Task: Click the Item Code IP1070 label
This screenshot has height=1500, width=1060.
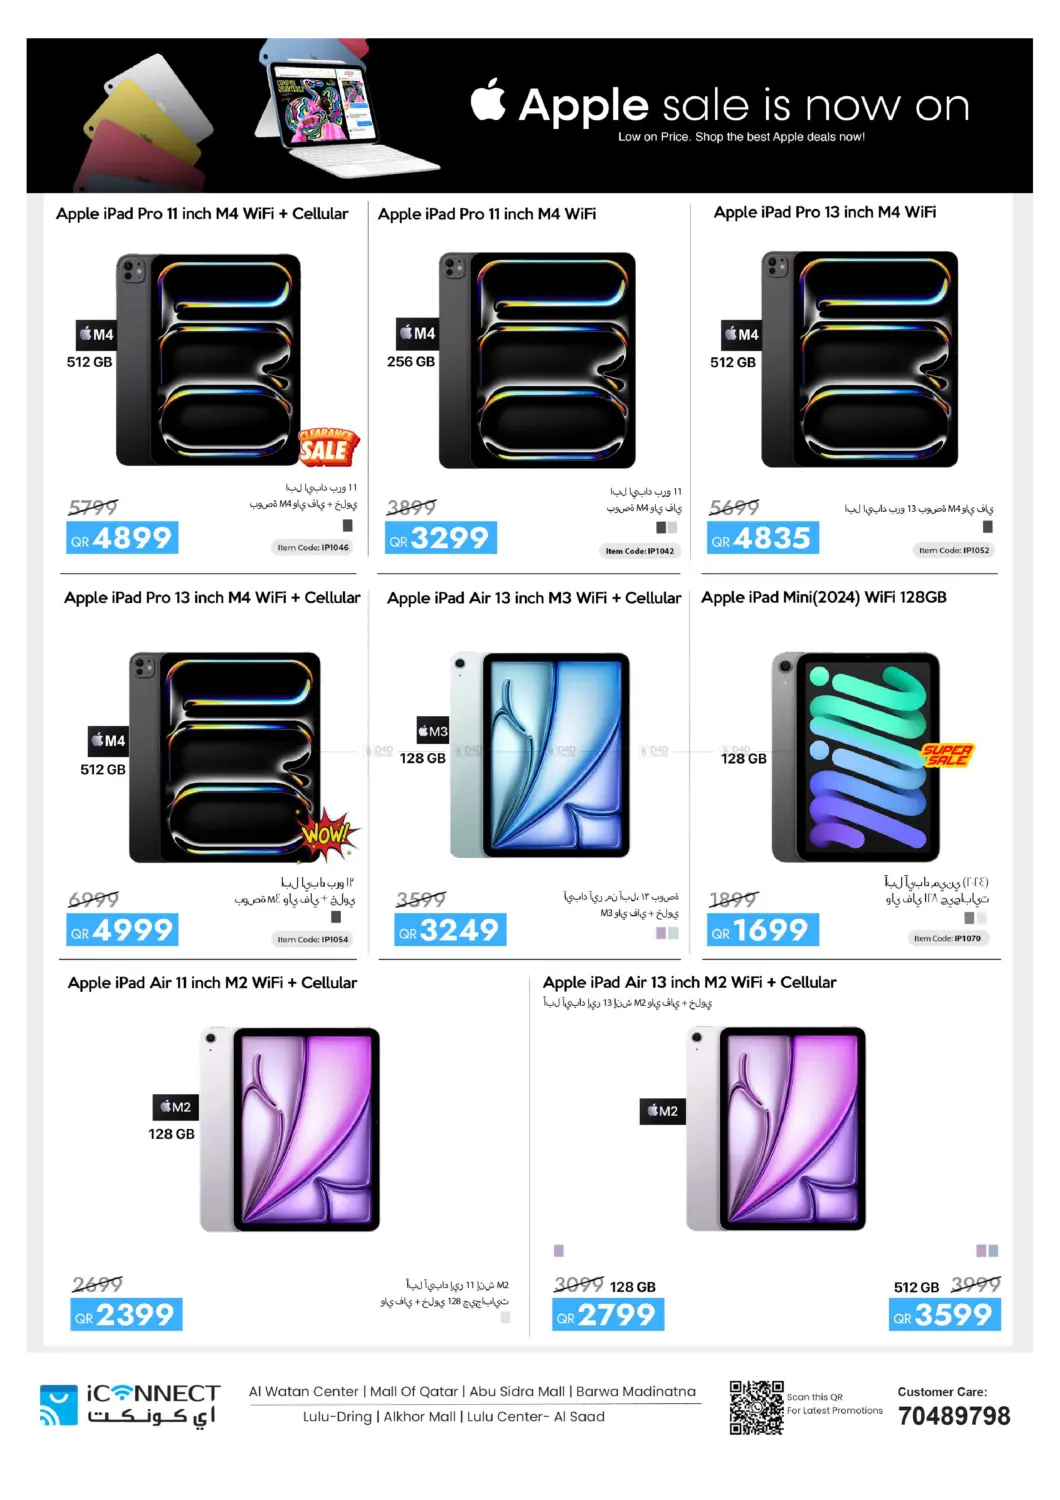Action: pos(948,938)
